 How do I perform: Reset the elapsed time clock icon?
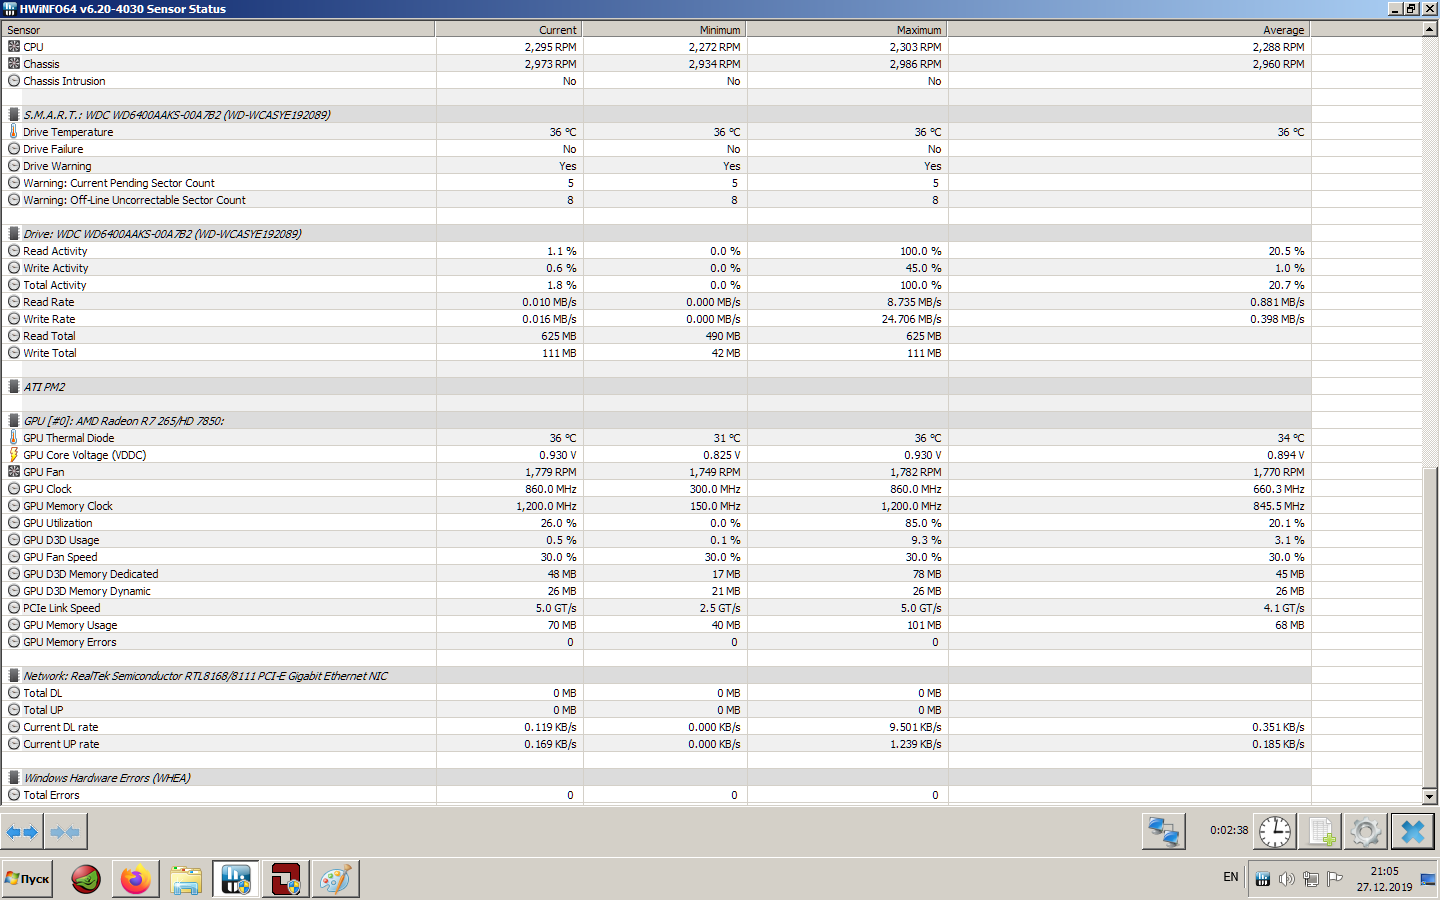tap(1275, 831)
